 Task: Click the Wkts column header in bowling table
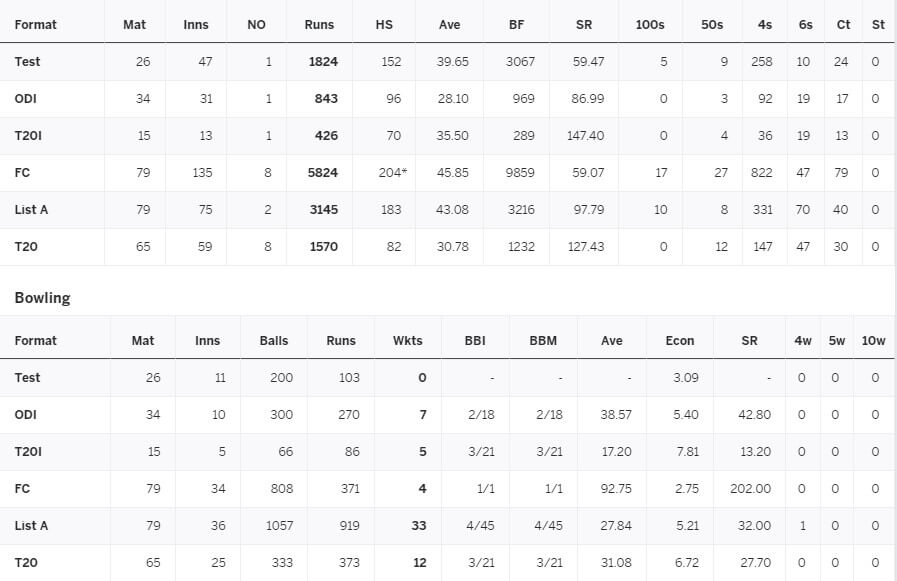tap(407, 341)
